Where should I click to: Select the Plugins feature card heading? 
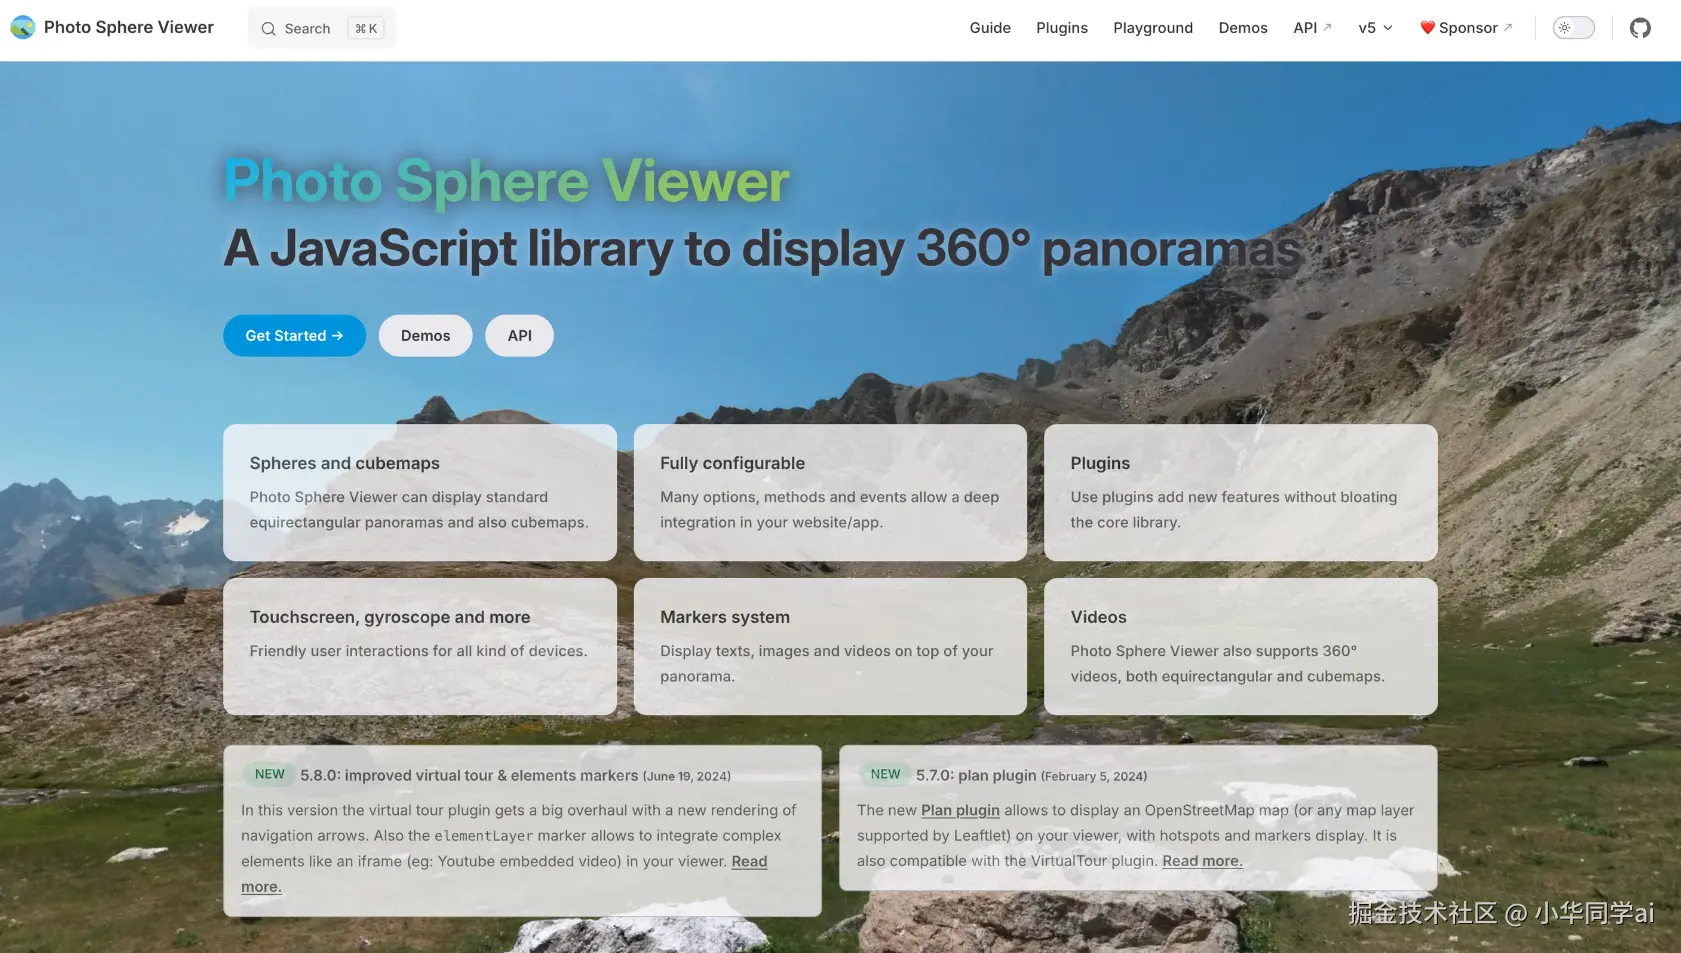tap(1100, 463)
